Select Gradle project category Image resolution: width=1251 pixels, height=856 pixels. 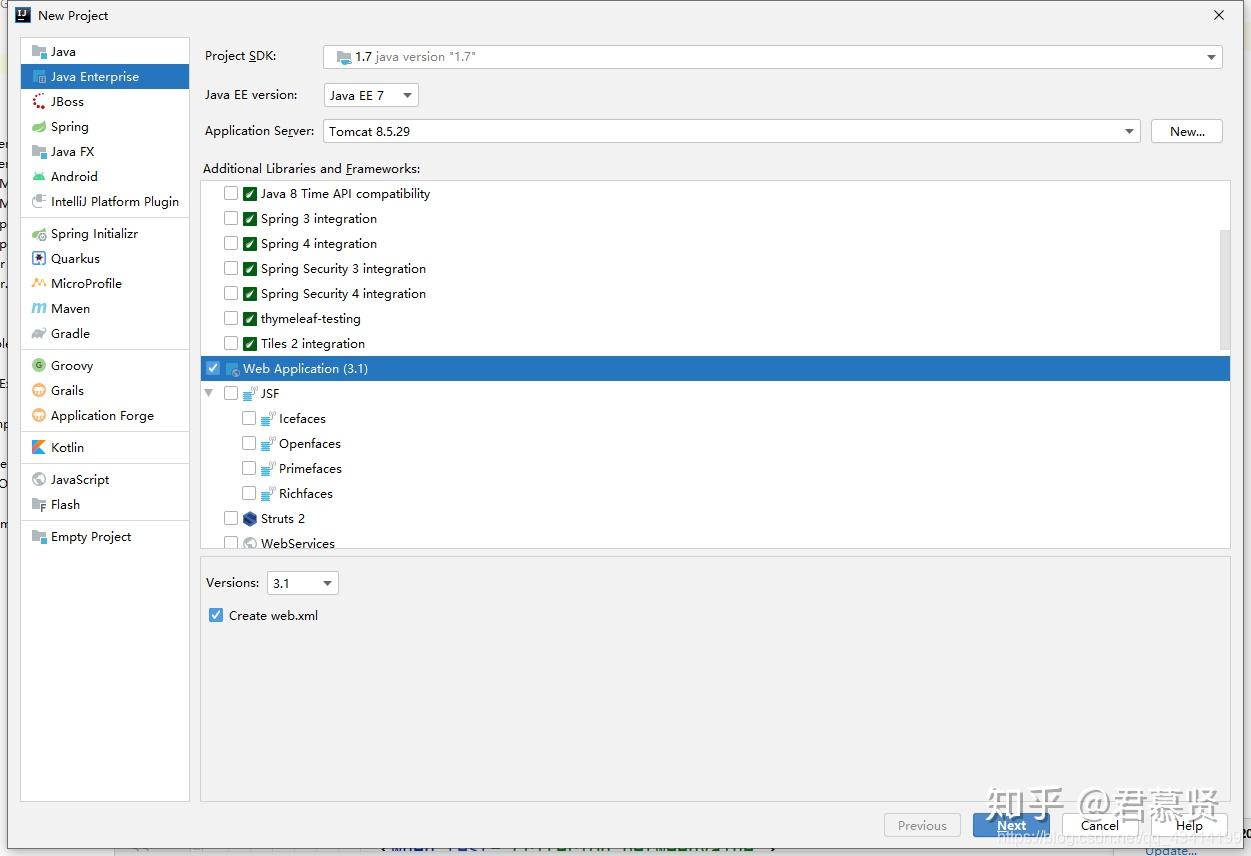click(x=105, y=334)
